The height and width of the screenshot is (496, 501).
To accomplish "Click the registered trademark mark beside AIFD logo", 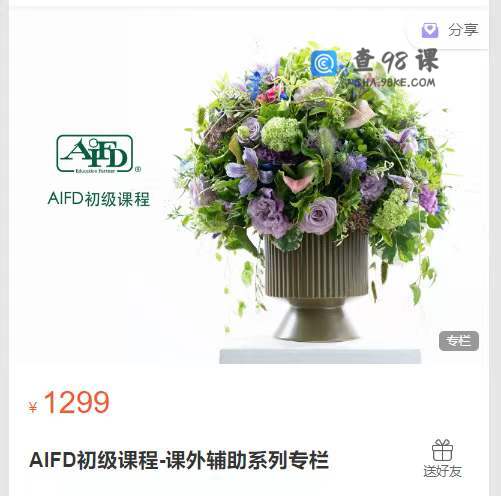I will (138, 169).
